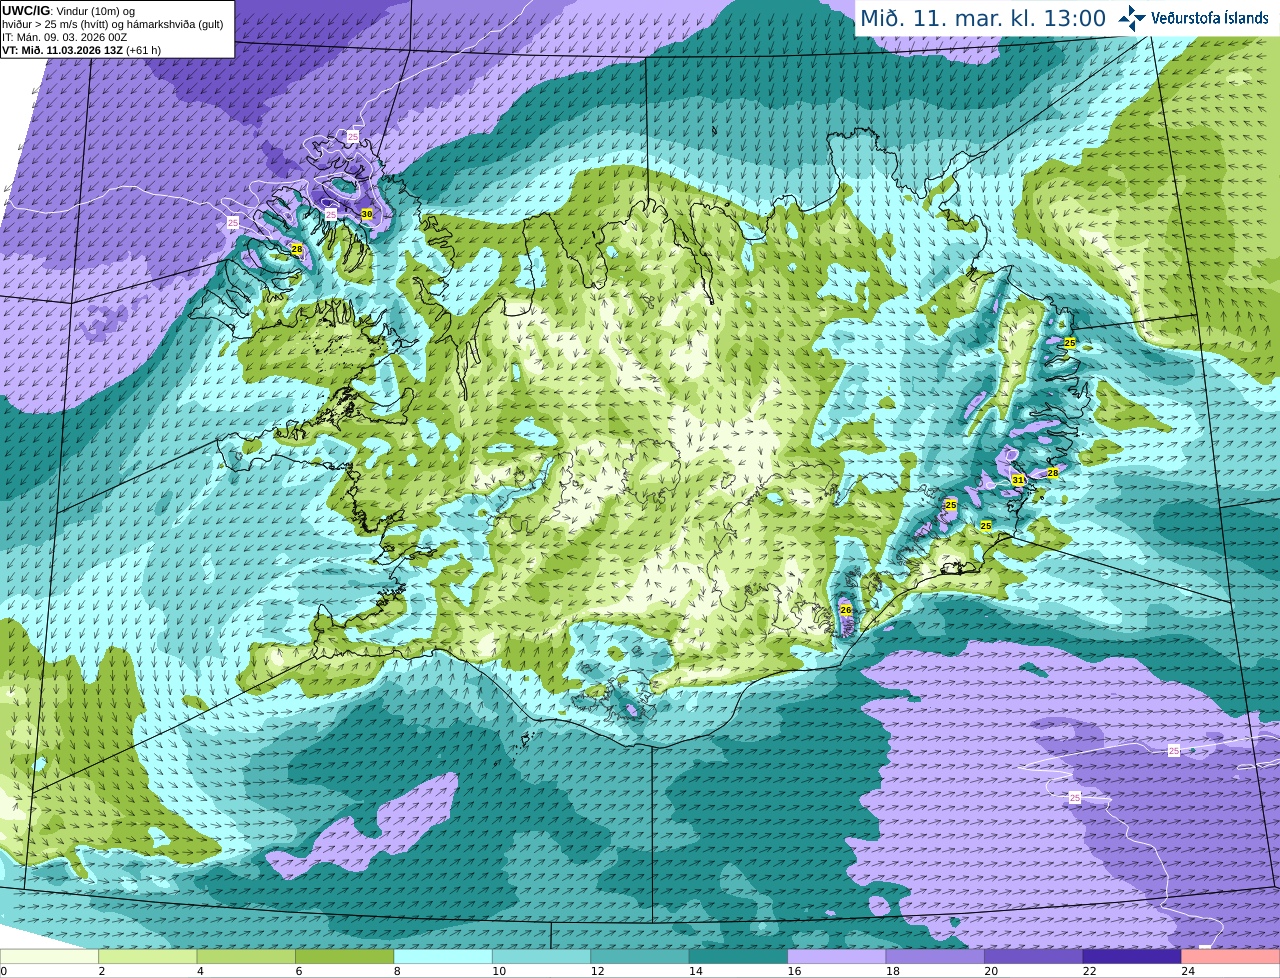
Task: Select the 4–6 m/s legend color swatch
Action: 246,956
